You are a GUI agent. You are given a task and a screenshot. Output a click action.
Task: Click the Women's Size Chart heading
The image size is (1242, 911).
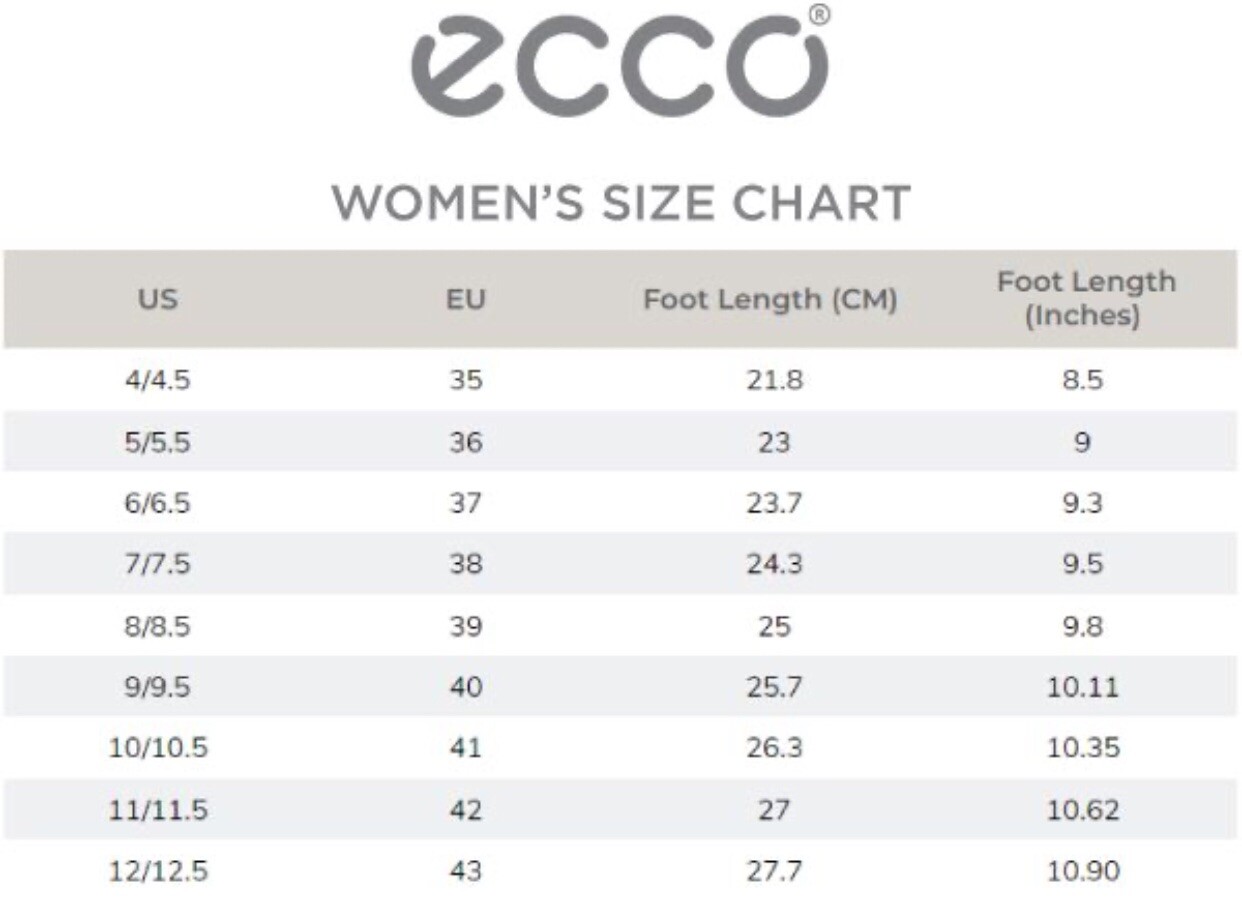[x=621, y=203]
